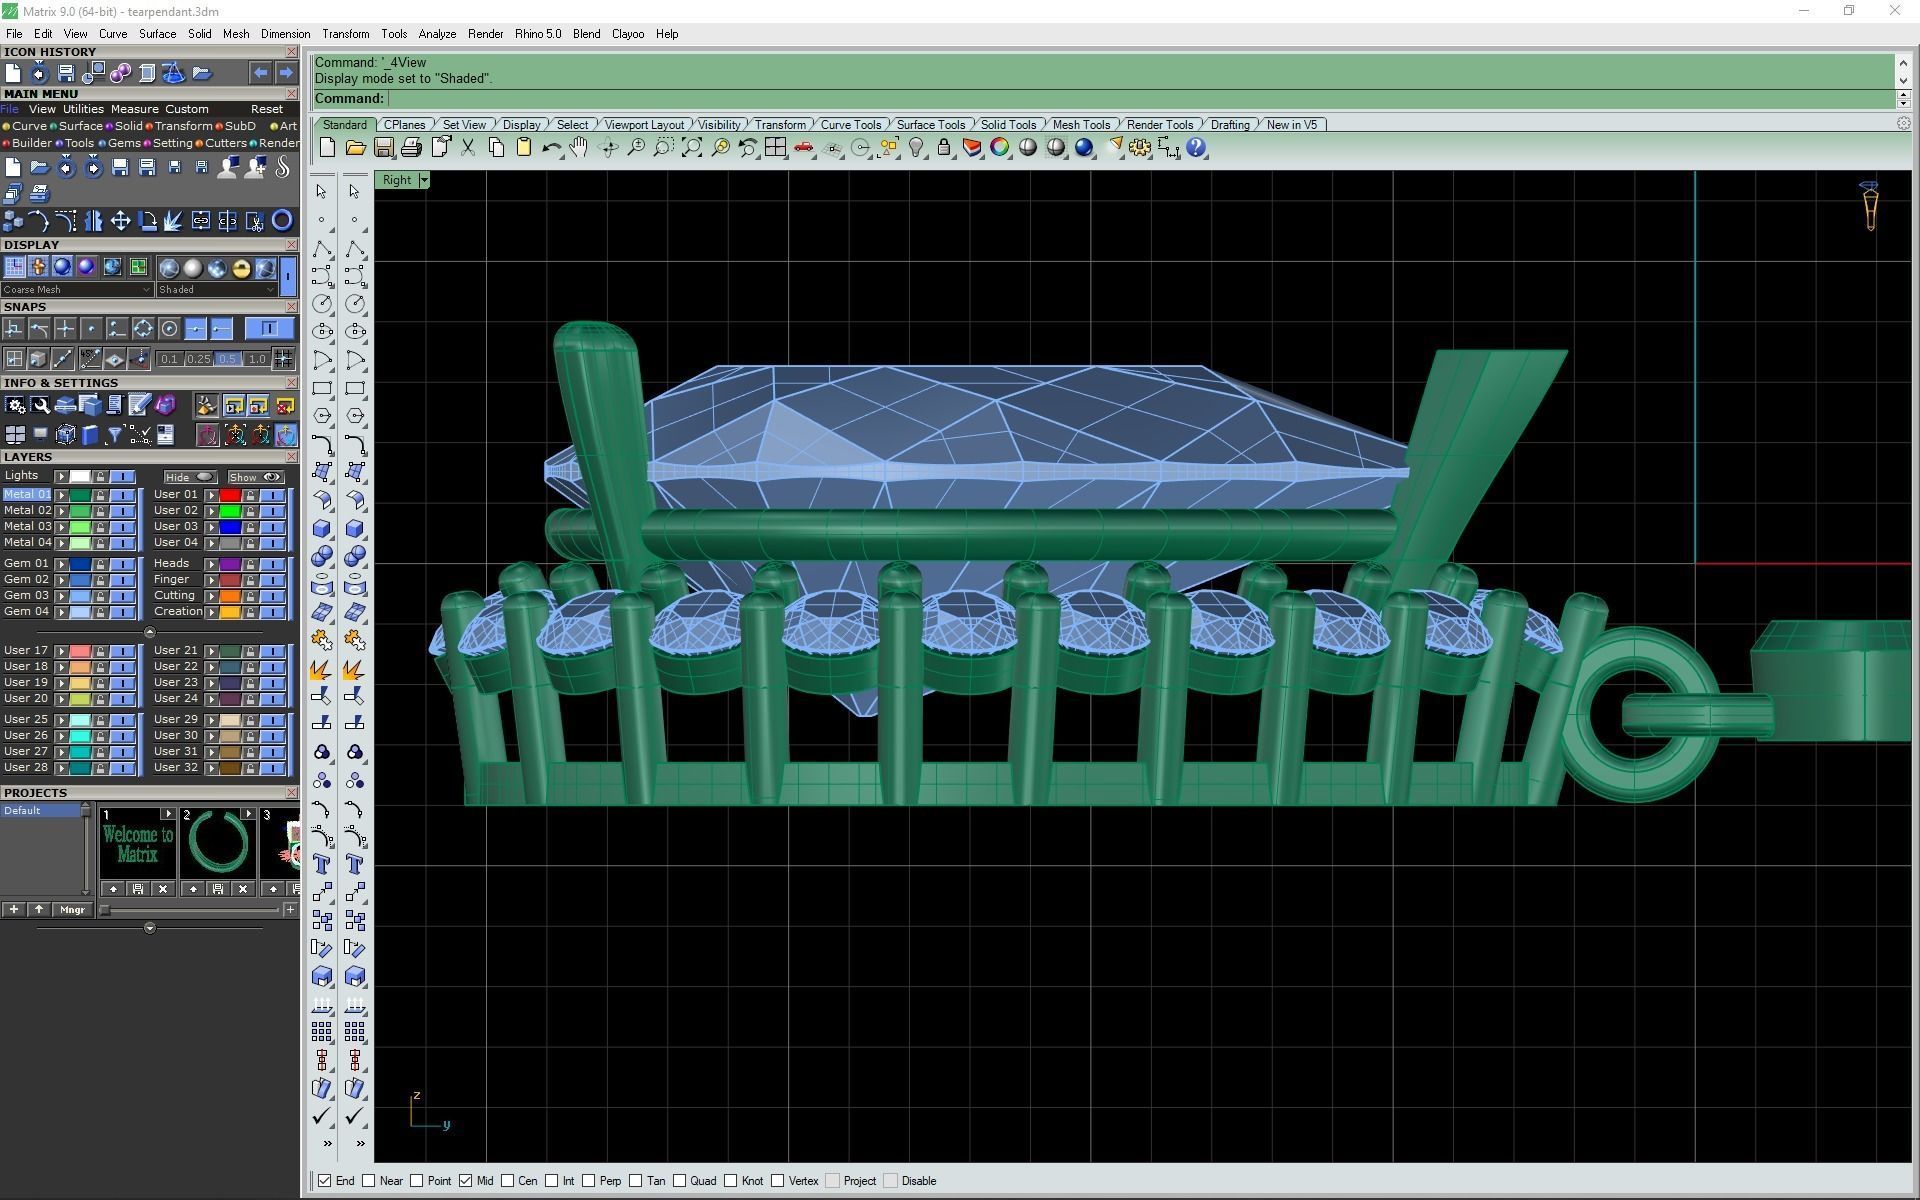Click the padlock Lock Objects icon
The width and height of the screenshot is (1920, 1200).
[943, 148]
